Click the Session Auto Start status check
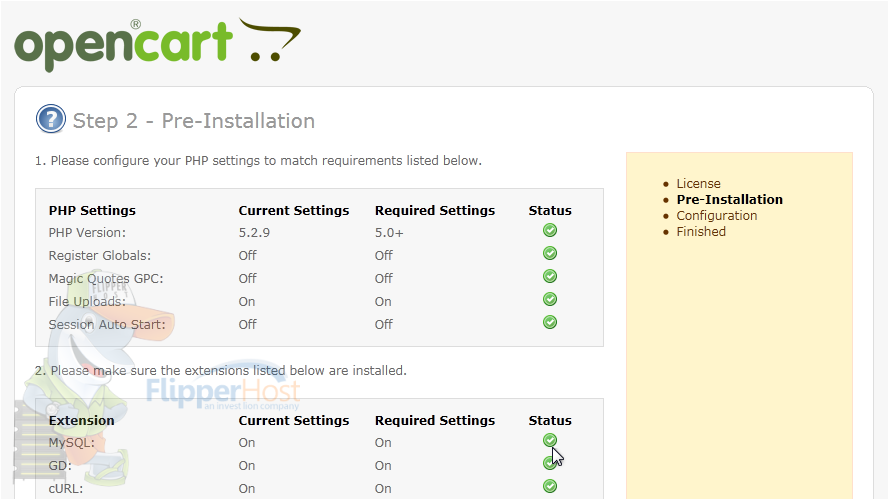This screenshot has height=500, width=889. [x=550, y=323]
